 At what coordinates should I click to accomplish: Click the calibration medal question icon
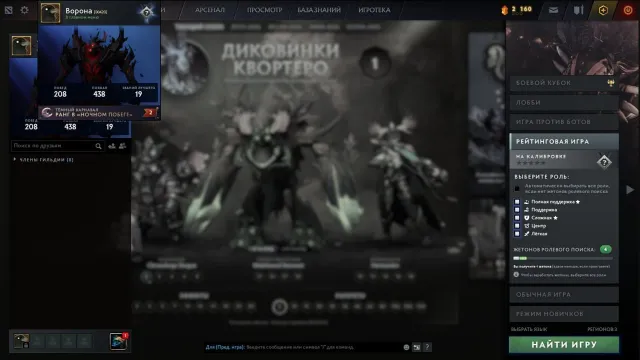pyautogui.click(x=604, y=162)
